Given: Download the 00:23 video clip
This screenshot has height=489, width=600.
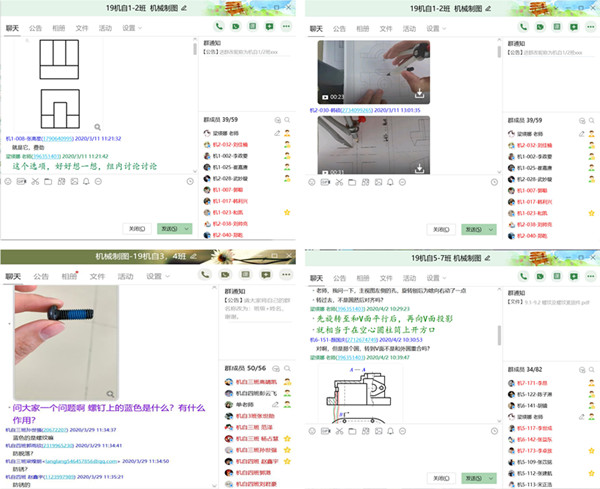Looking at the screenshot, I should pos(420,95).
